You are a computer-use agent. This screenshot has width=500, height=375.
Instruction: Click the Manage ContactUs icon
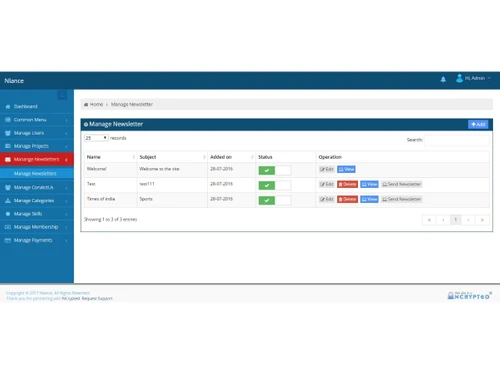pos(8,187)
